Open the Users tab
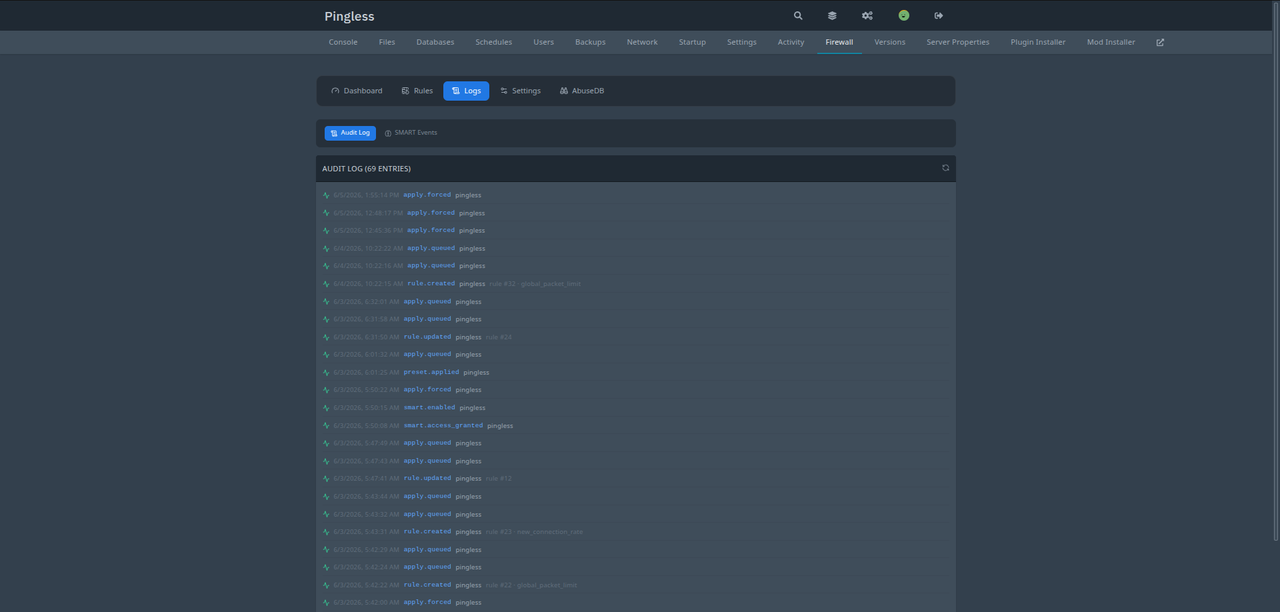 coord(544,42)
